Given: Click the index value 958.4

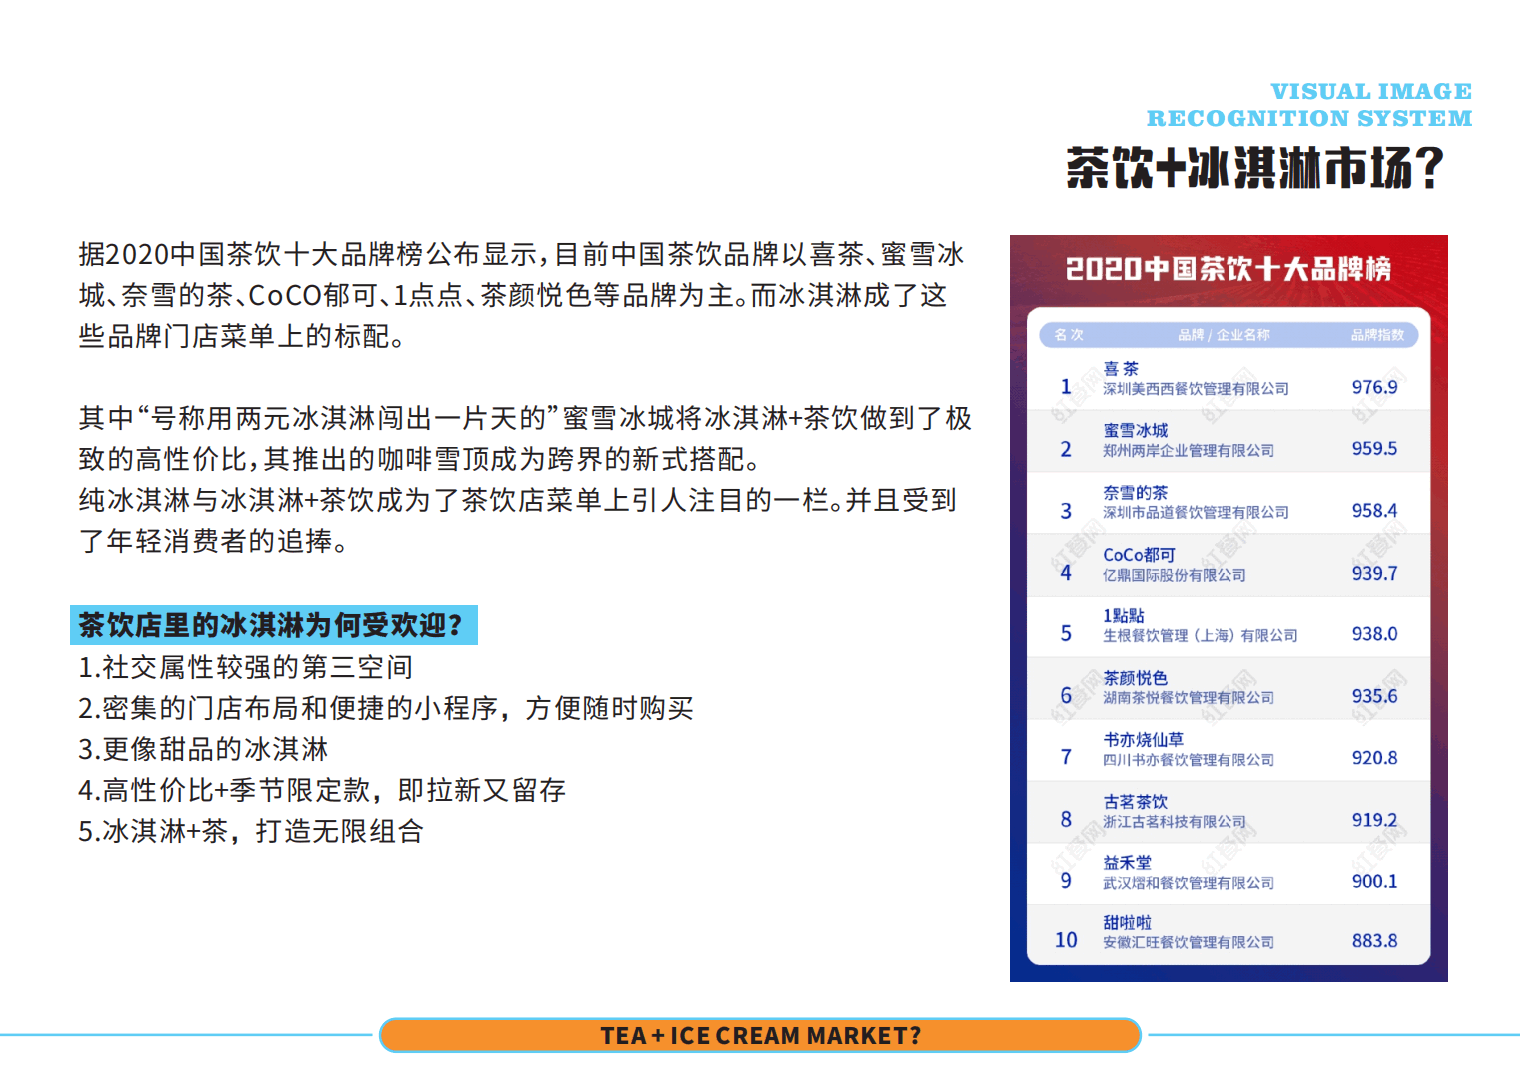Looking at the screenshot, I should (x=1375, y=511).
